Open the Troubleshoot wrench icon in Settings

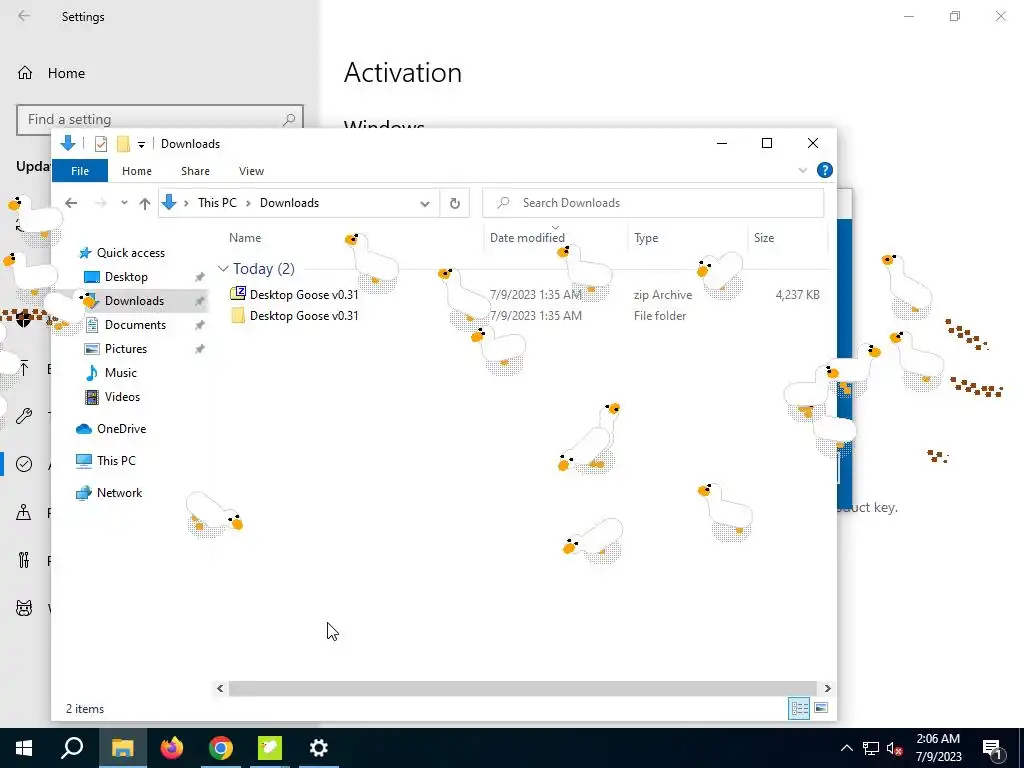[x=24, y=416]
